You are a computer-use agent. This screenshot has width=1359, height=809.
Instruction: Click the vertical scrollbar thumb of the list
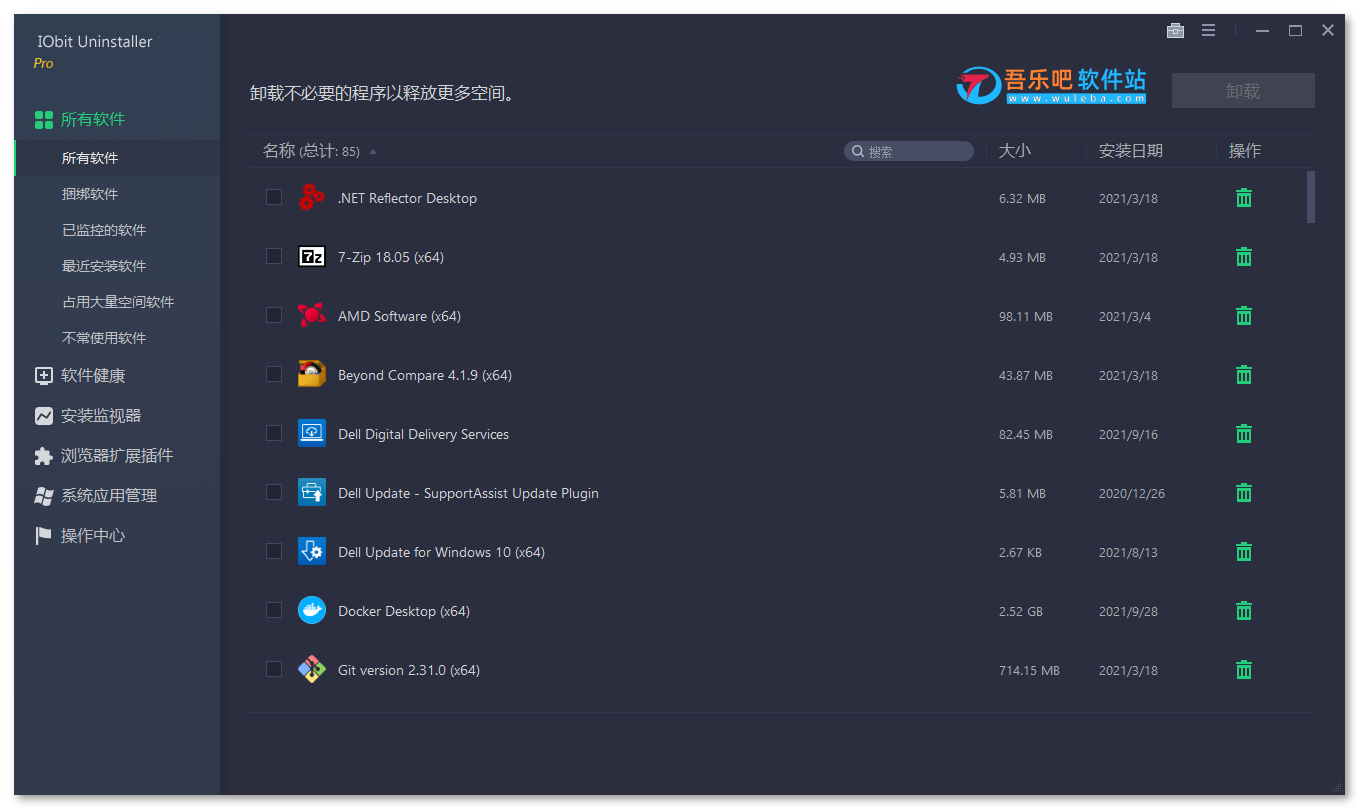(x=1311, y=197)
